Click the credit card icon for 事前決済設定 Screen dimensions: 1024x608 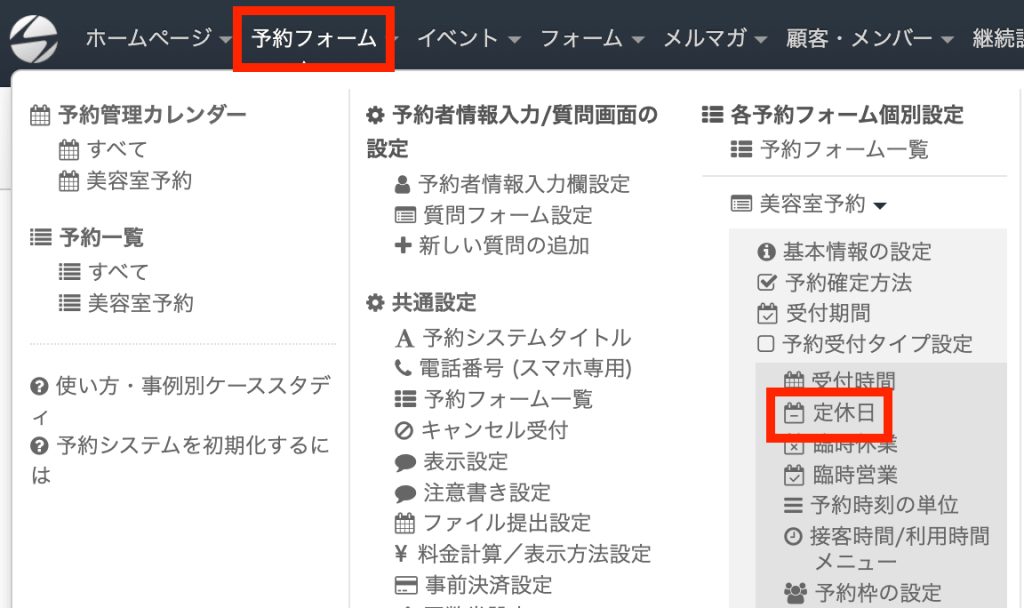405,585
